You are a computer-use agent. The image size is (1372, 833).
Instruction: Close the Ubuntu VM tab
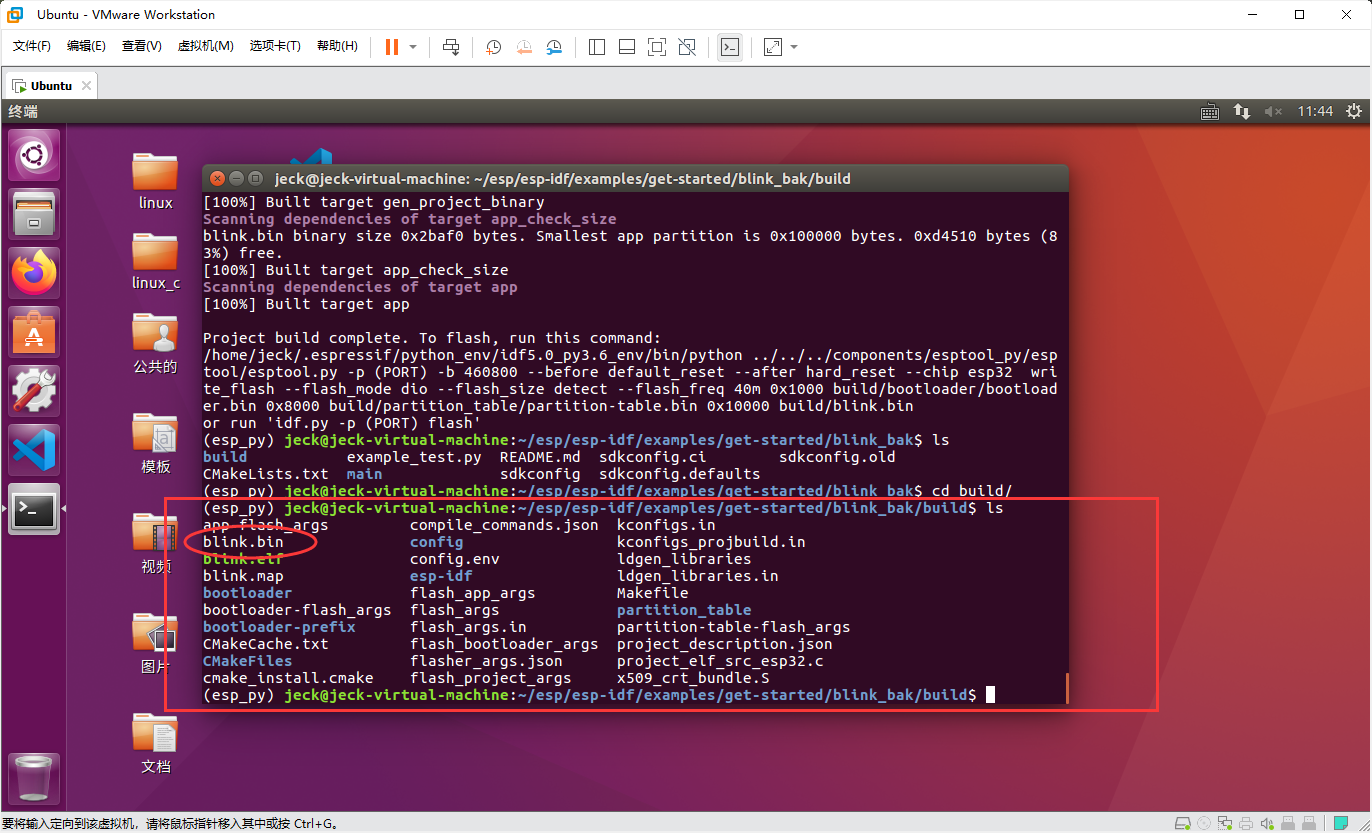85,86
